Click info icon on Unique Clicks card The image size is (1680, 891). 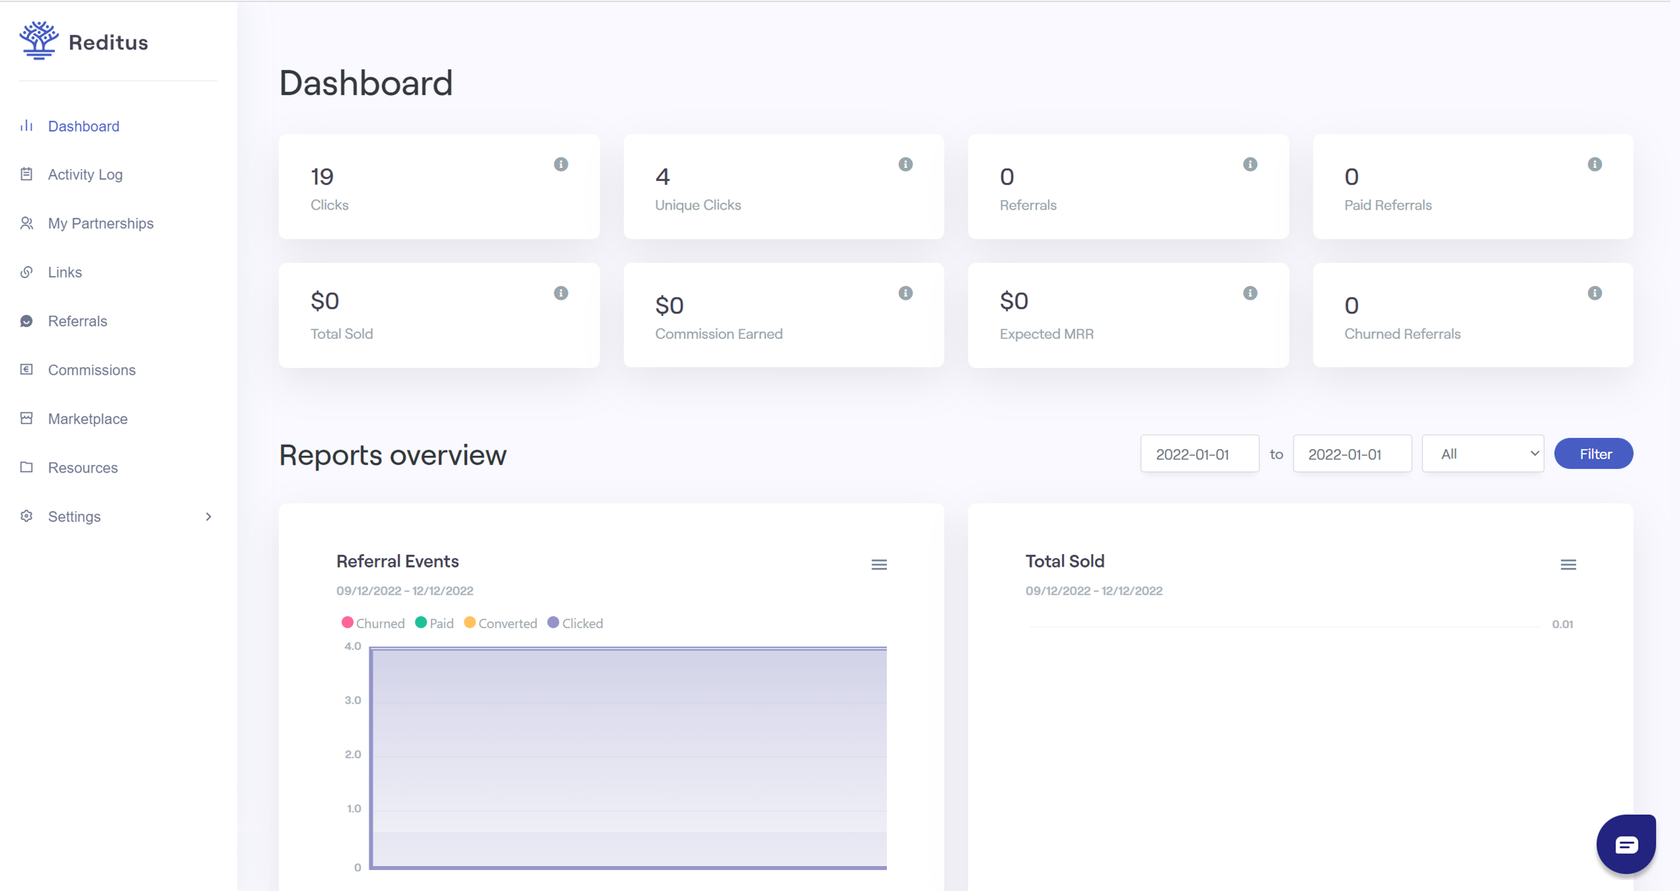point(905,164)
